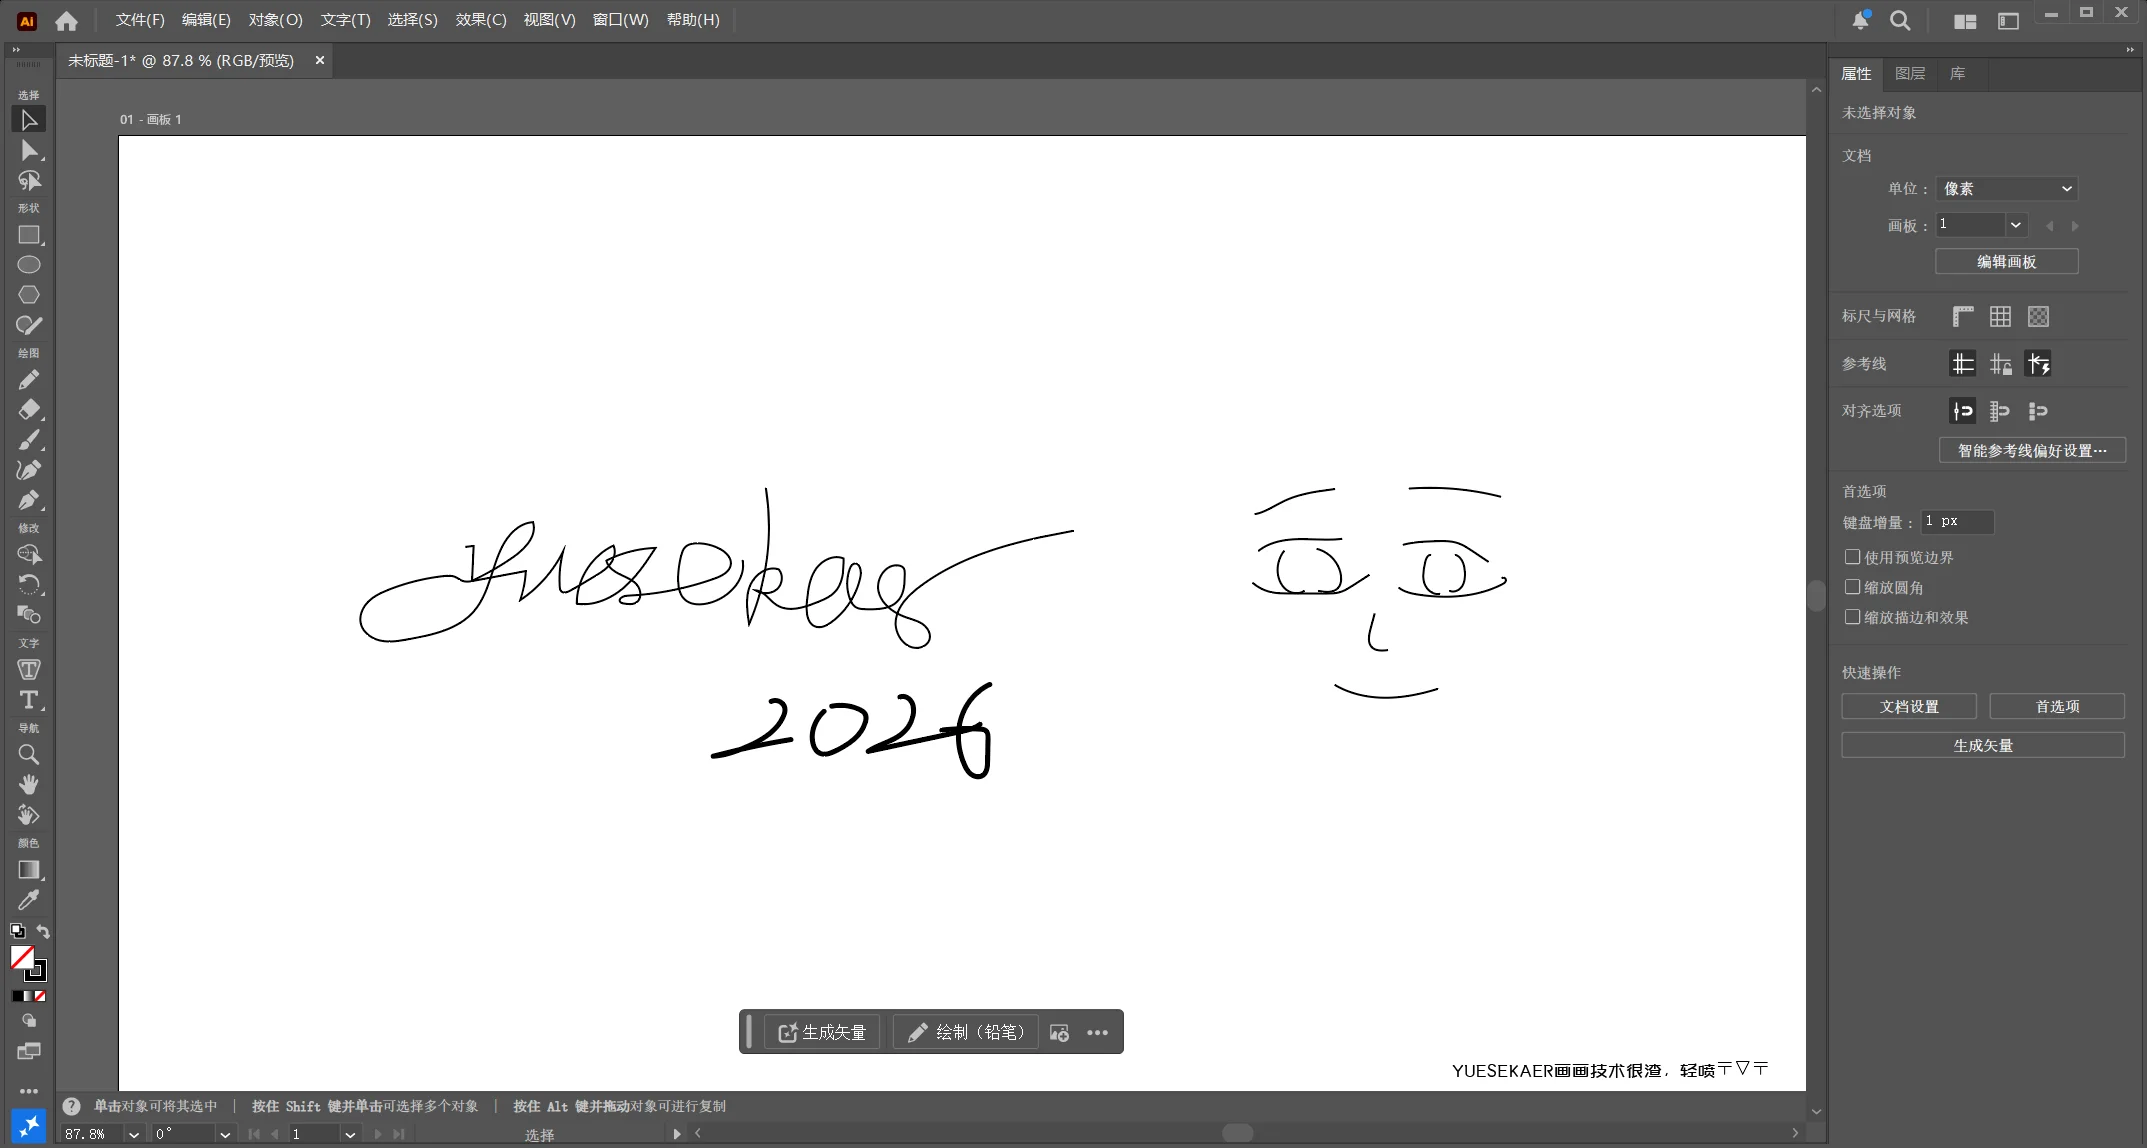Open contextual task bar more options
The height and width of the screenshot is (1148, 2147).
1097,1033
